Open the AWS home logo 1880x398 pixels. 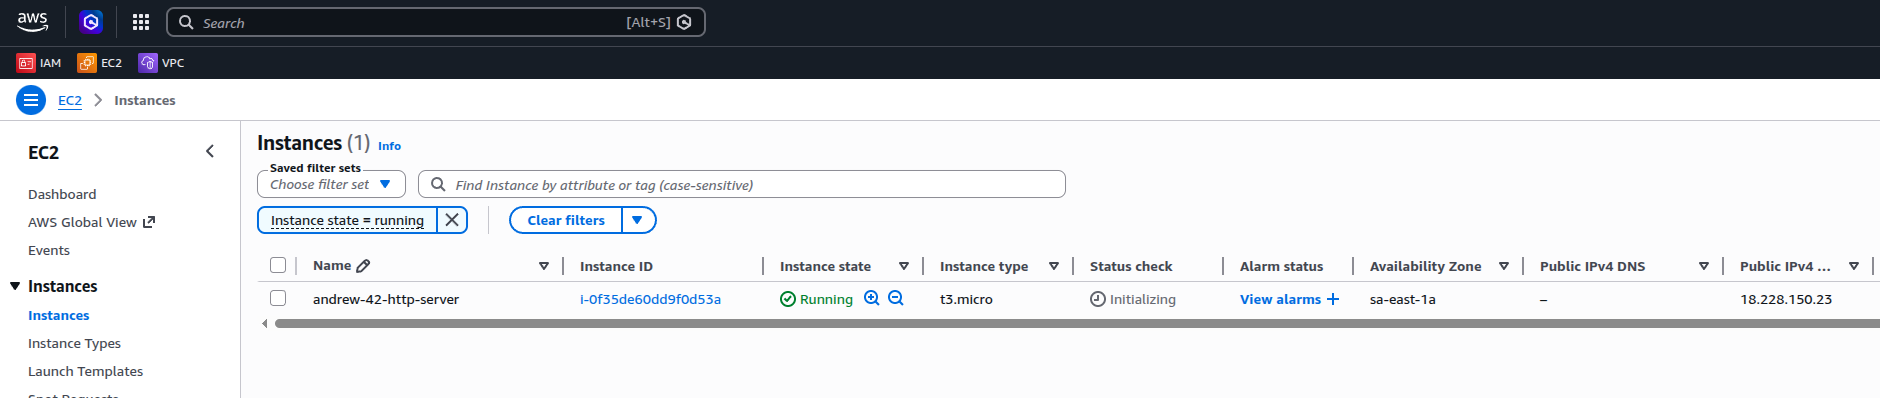(32, 21)
